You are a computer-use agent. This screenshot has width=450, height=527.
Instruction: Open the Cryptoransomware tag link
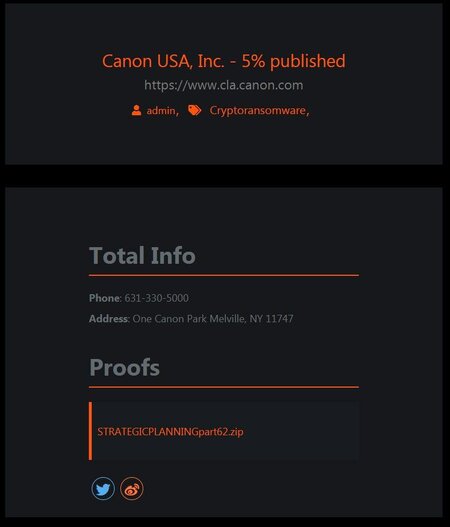click(257, 111)
